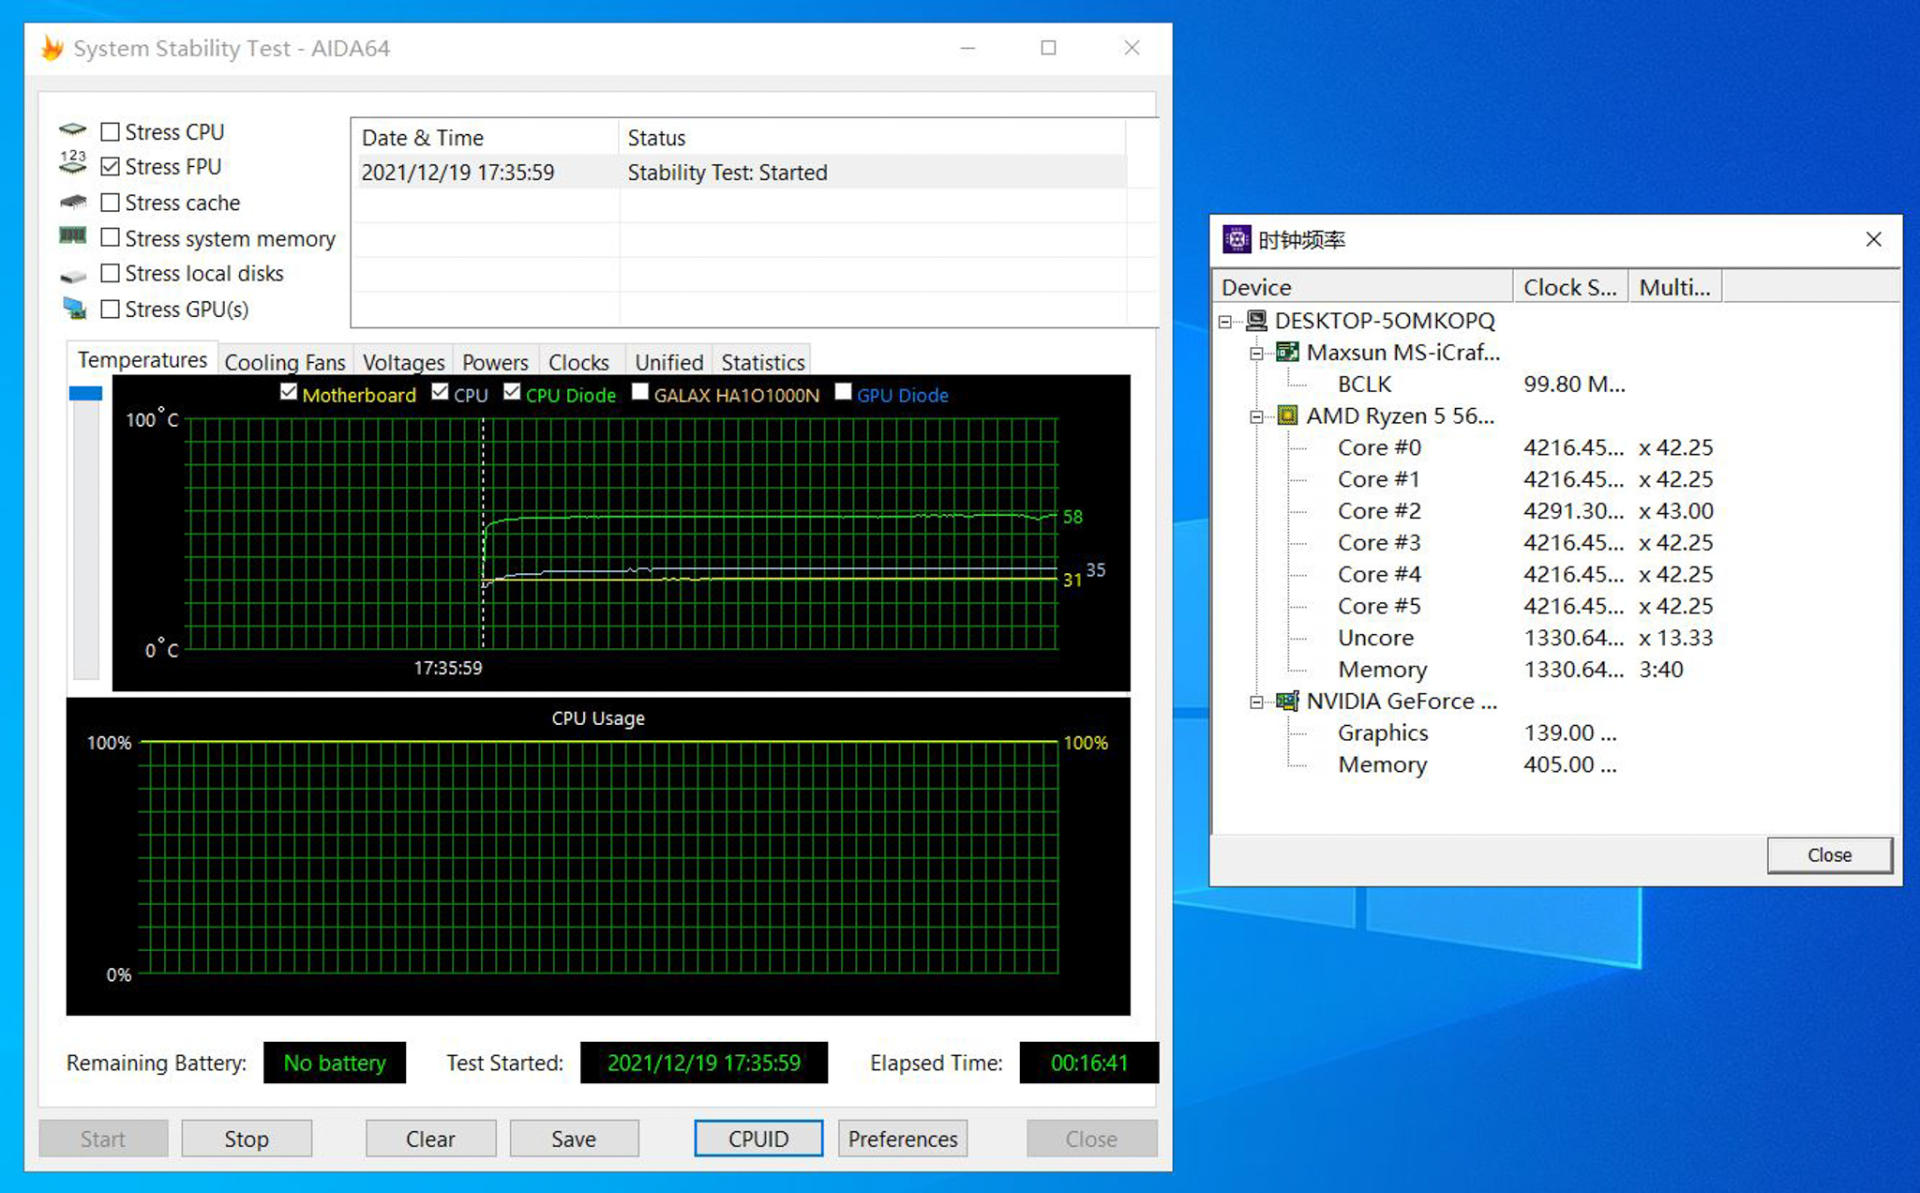Click the computer icon next to DESKTOP-5OMKOPQ
Image resolution: width=1920 pixels, height=1193 pixels.
[1257, 321]
